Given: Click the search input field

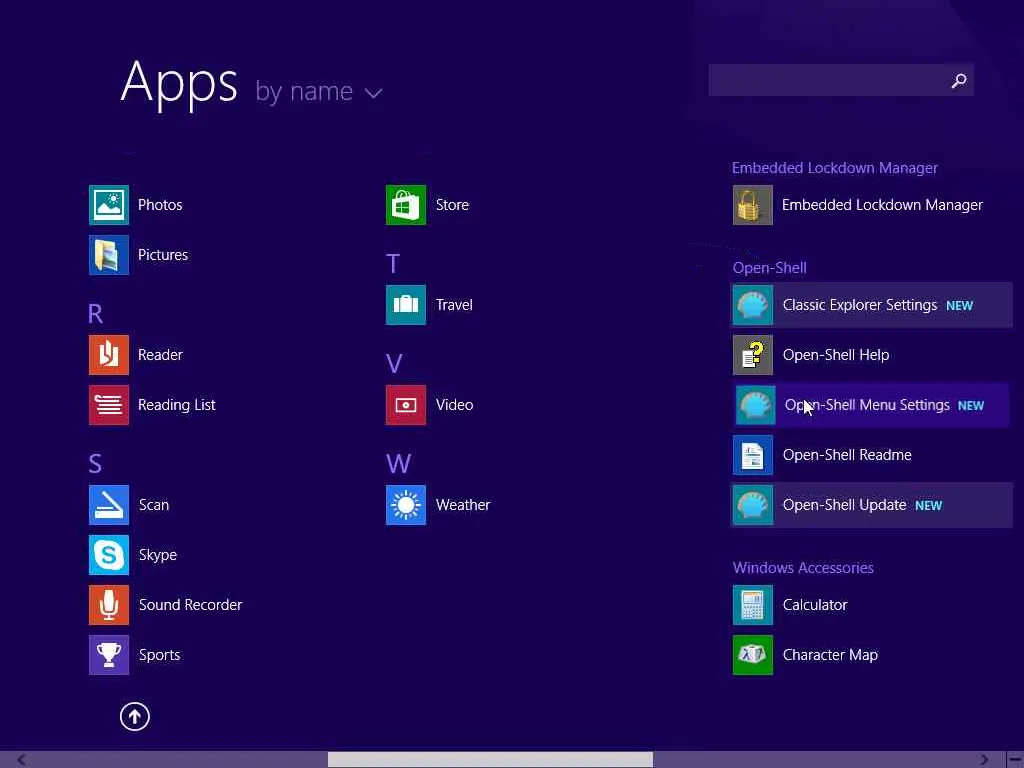Looking at the screenshot, I should (x=840, y=80).
